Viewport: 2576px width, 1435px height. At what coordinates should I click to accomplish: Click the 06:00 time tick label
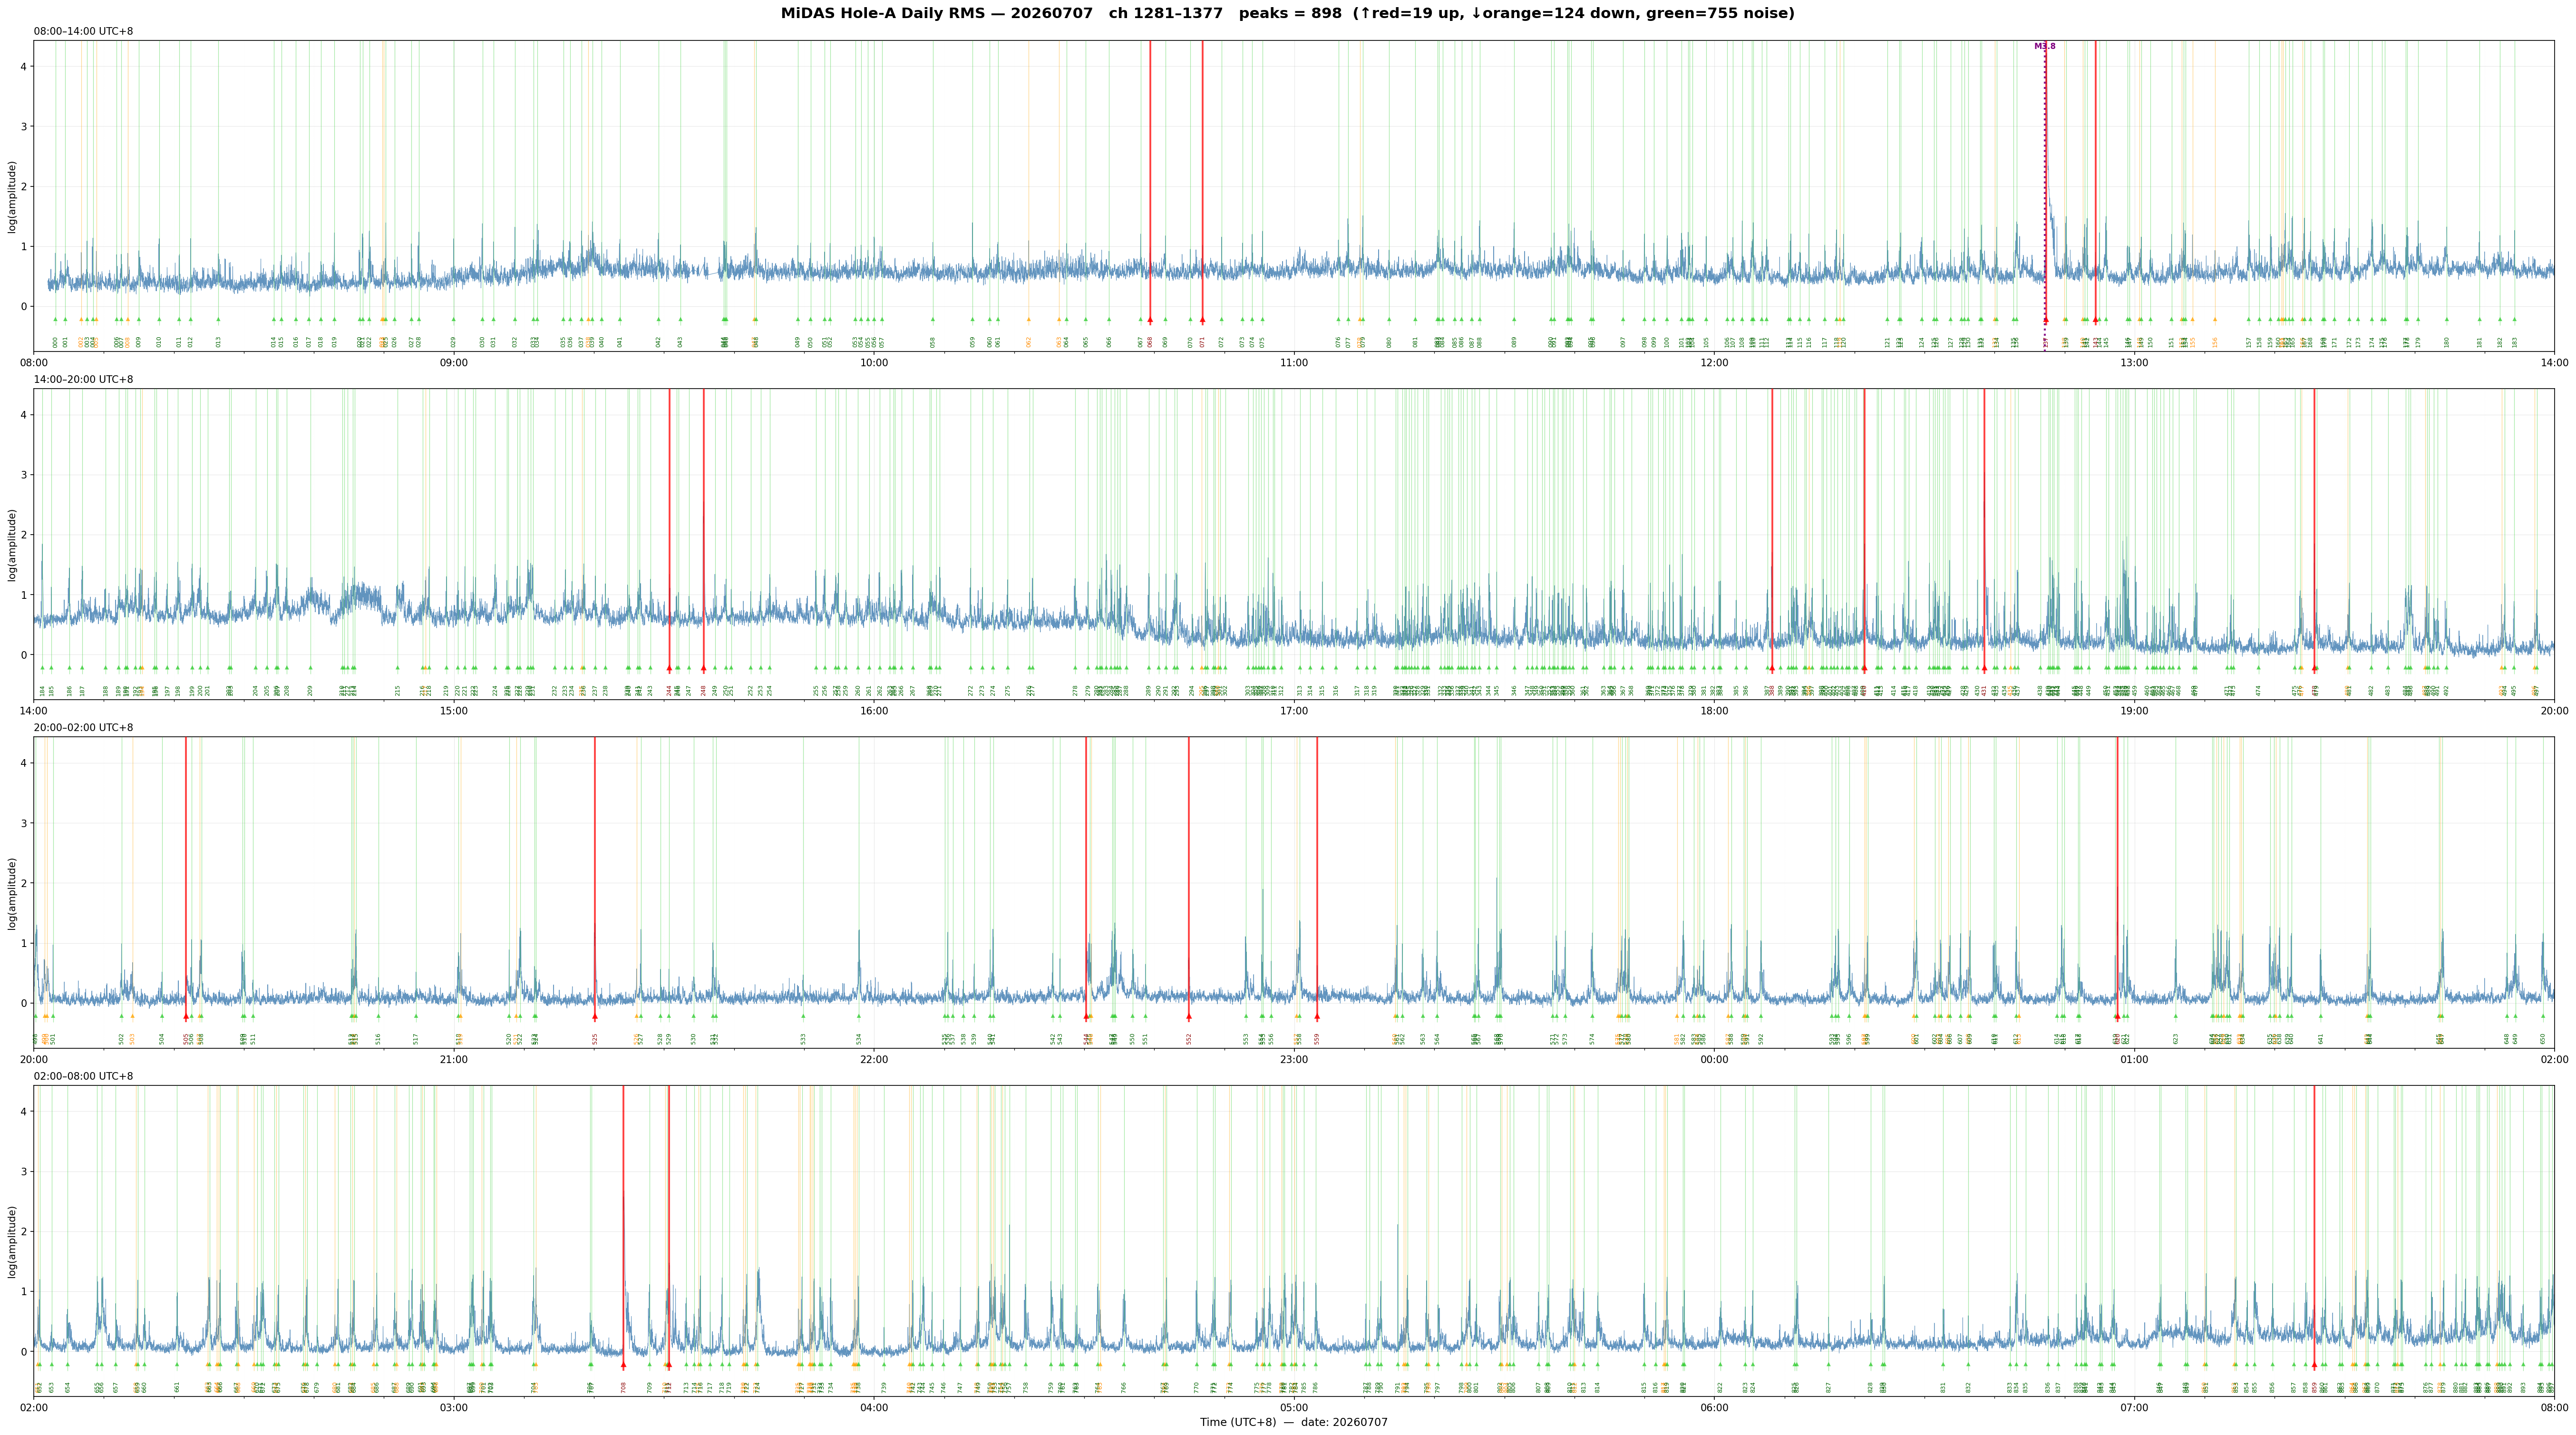tap(1714, 1407)
